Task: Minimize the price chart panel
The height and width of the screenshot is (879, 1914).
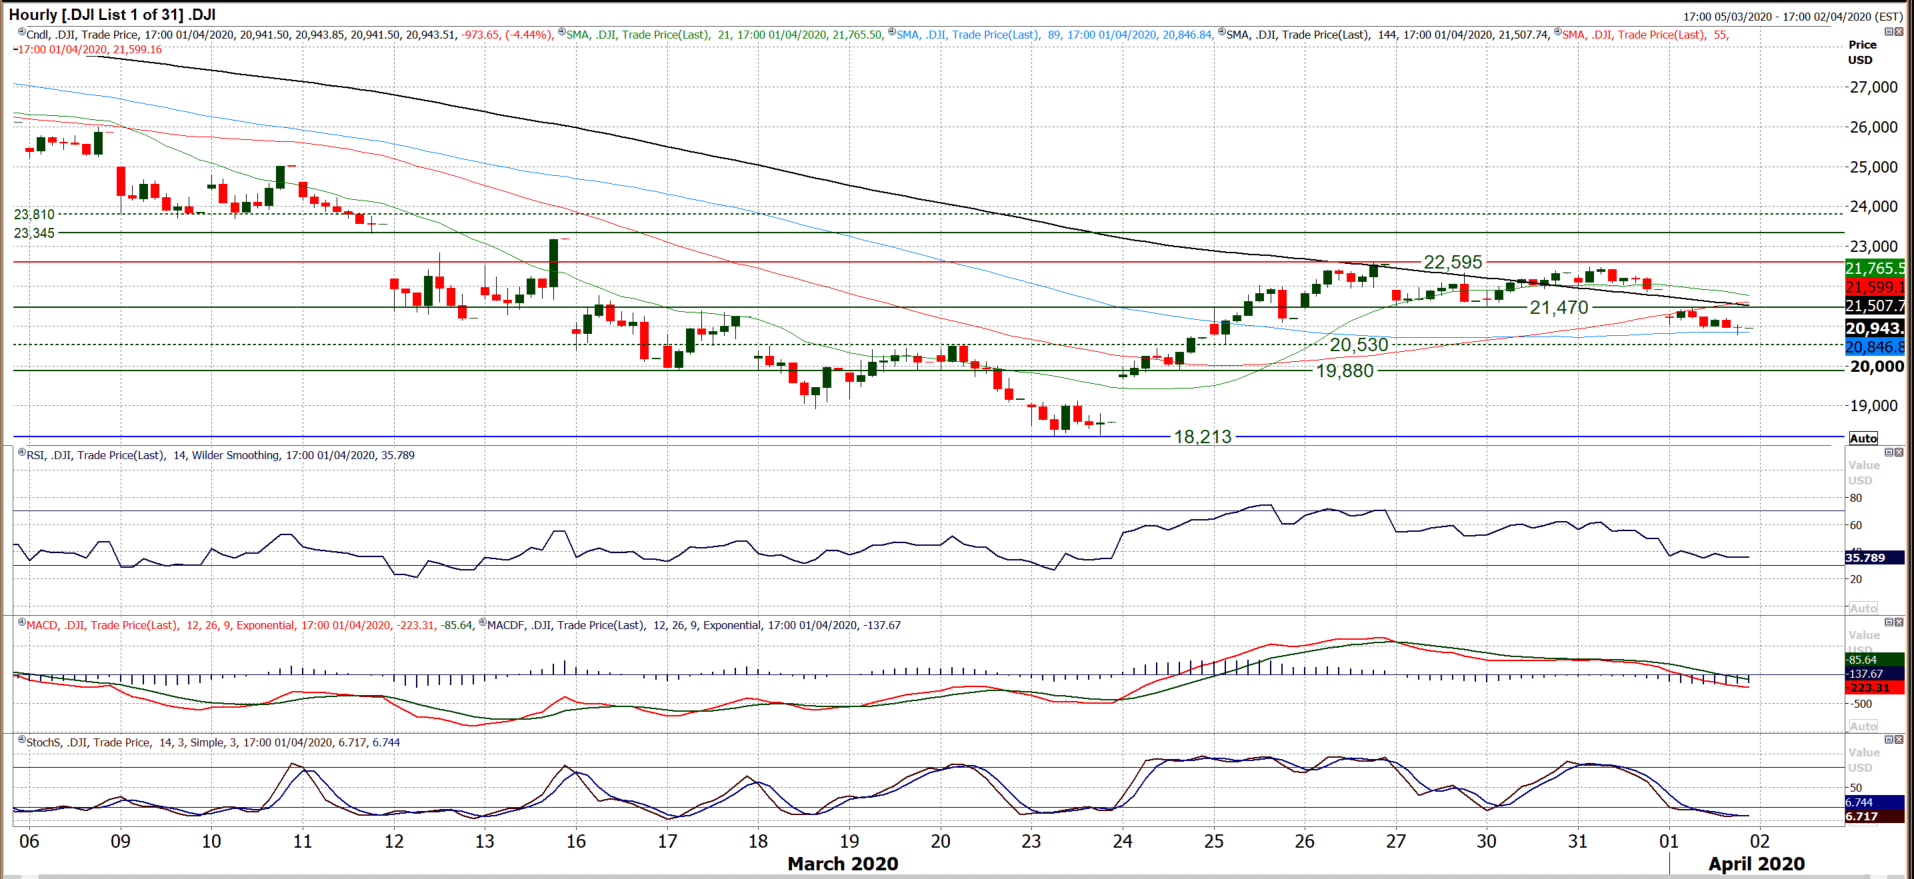Action: 1890,32
